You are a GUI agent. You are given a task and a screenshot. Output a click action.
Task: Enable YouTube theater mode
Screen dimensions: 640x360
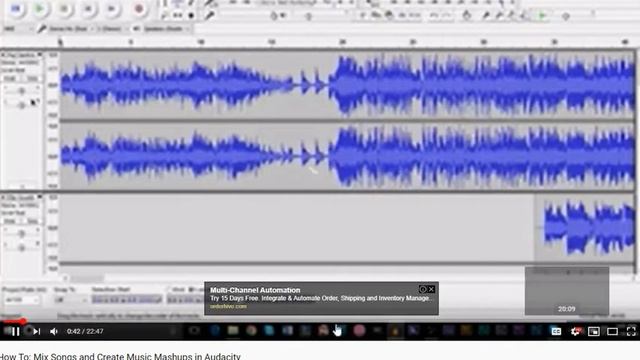pyautogui.click(x=612, y=331)
